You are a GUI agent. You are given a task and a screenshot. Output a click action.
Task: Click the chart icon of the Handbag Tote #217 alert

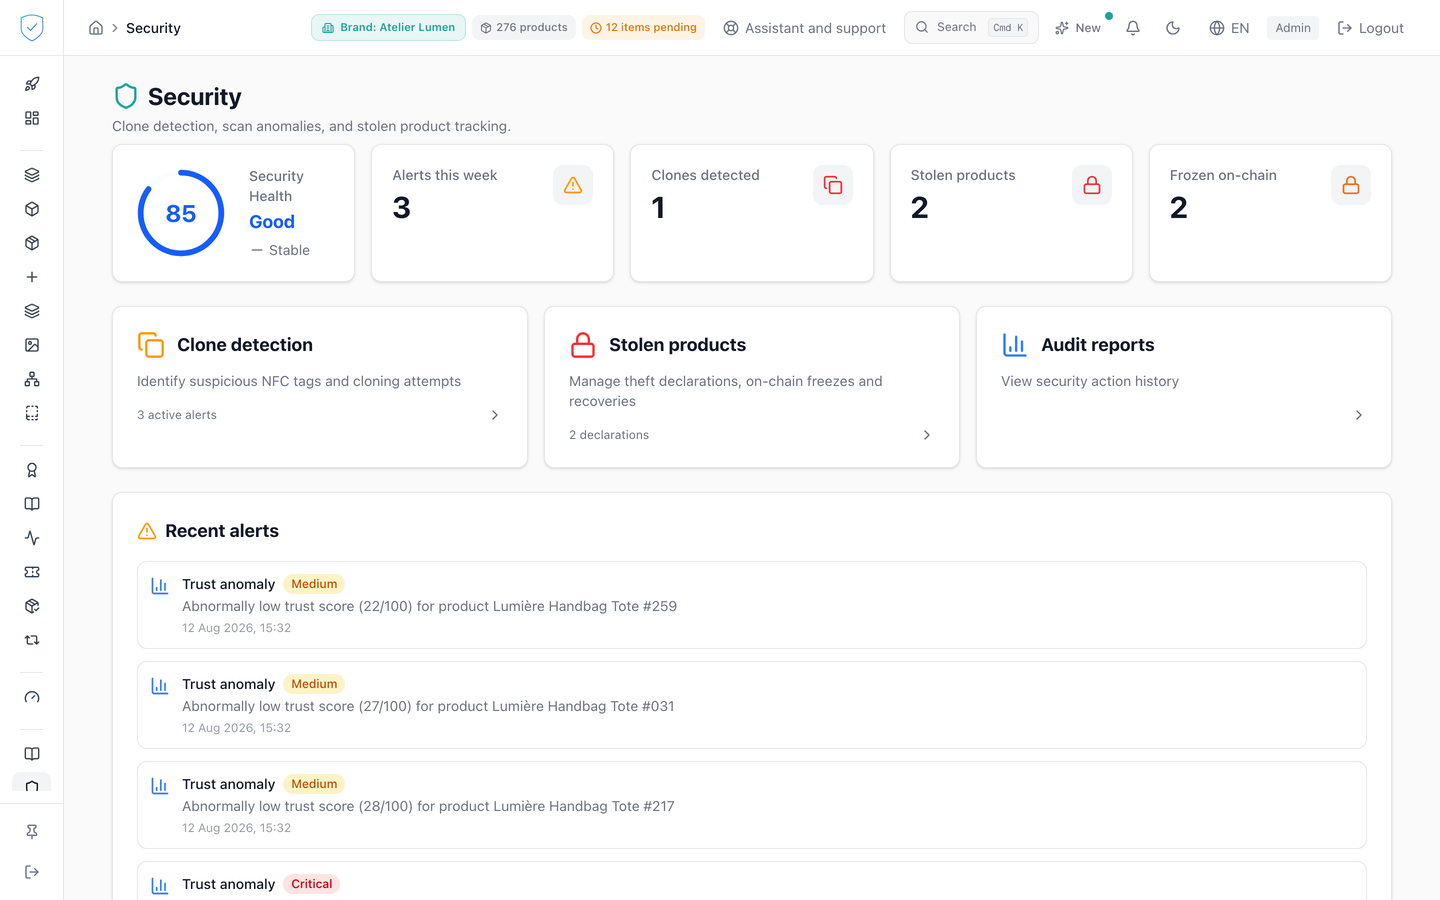[x=159, y=785]
